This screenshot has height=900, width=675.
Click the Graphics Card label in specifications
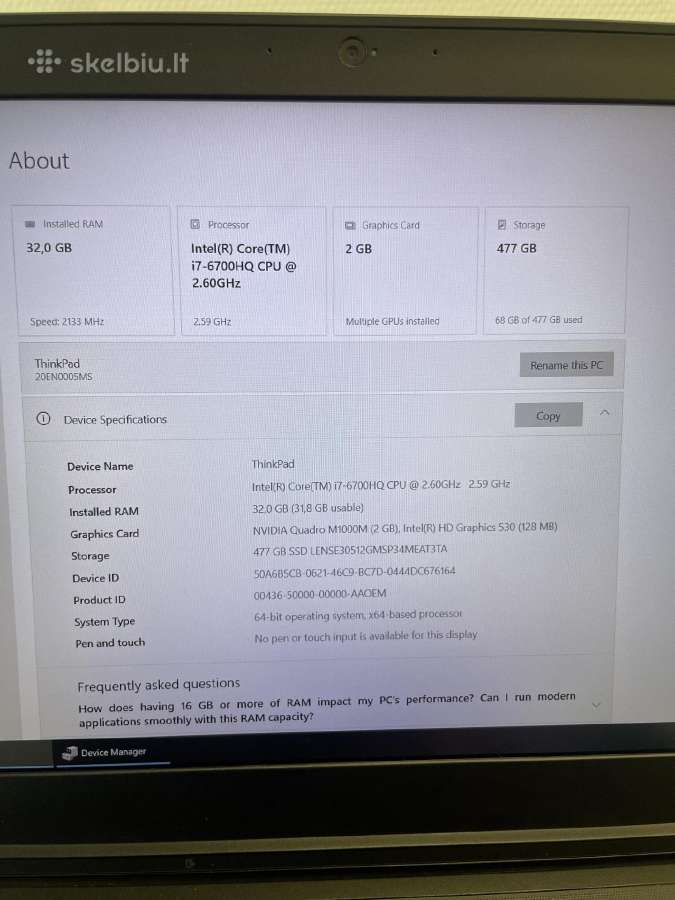(104, 534)
